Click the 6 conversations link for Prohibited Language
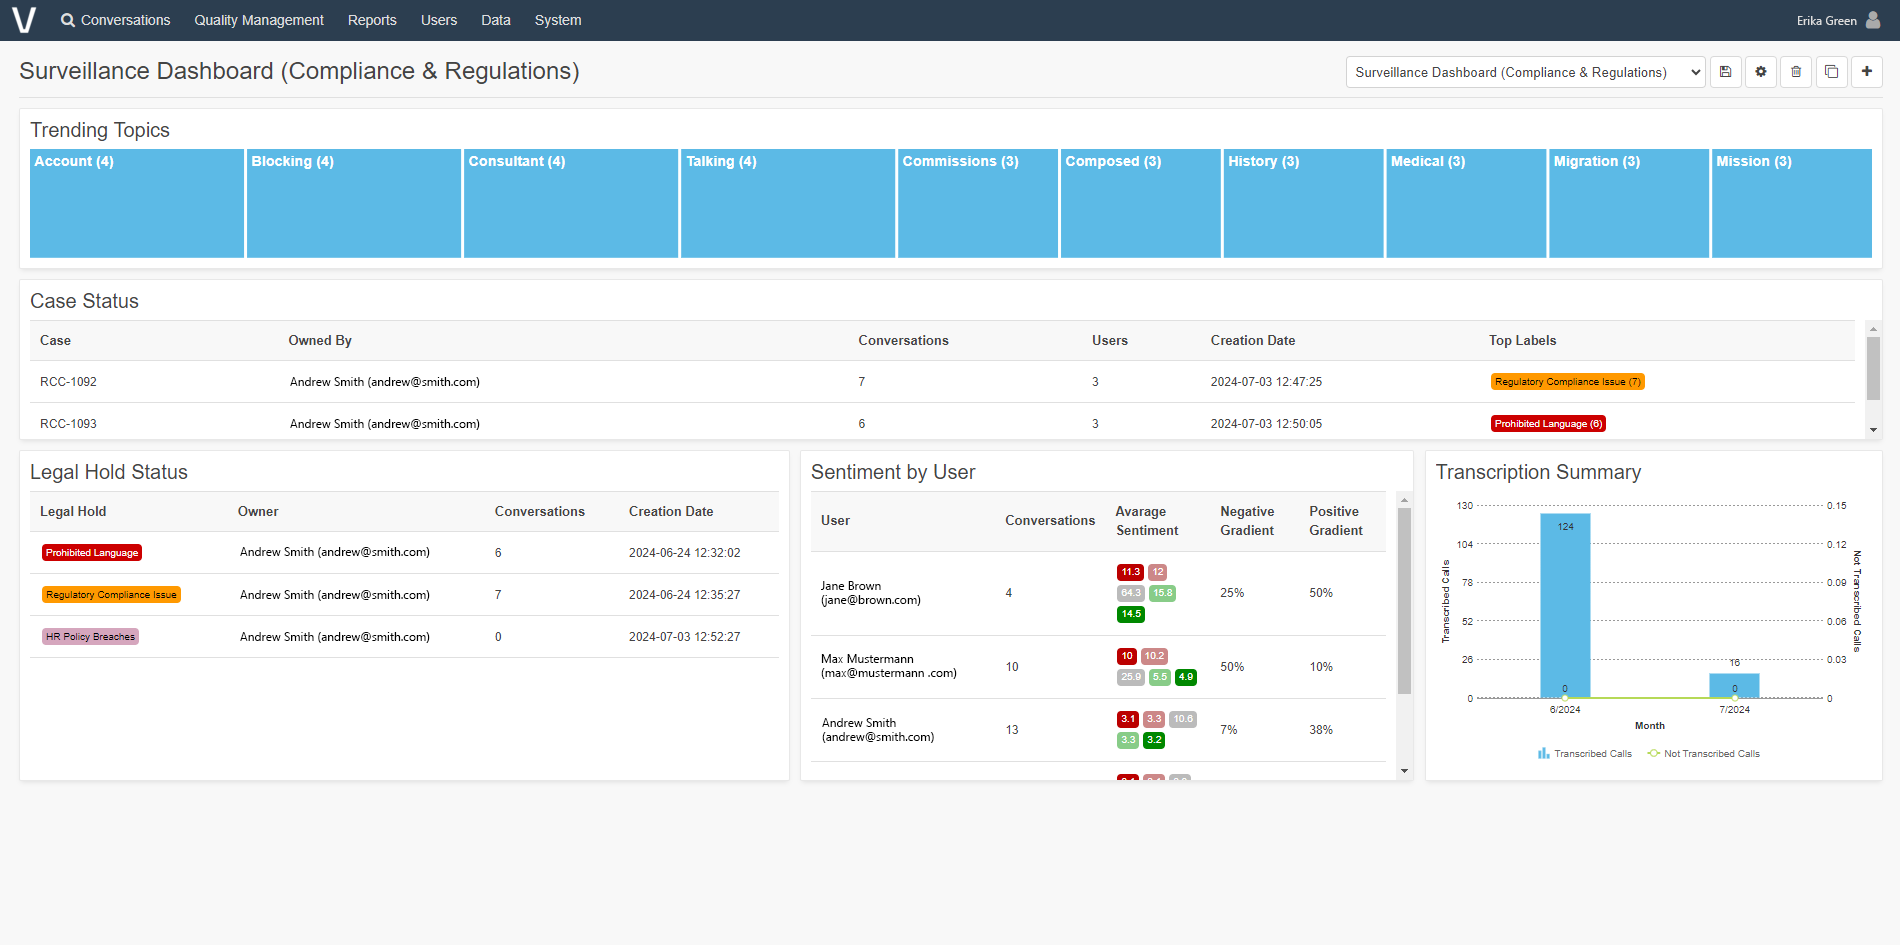This screenshot has width=1900, height=945. click(498, 552)
